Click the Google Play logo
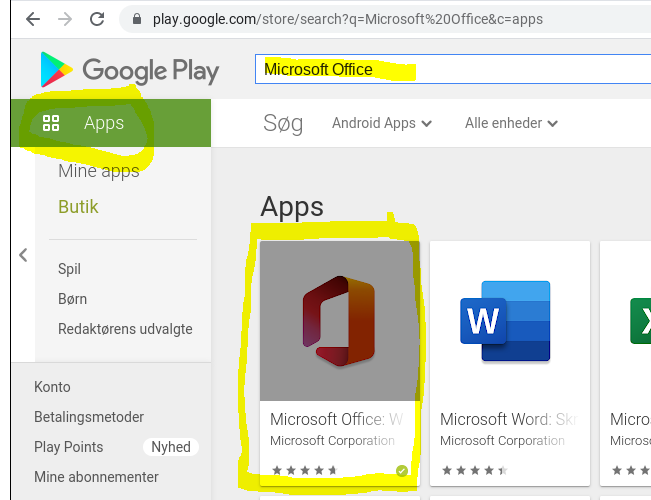Image resolution: width=651 pixels, height=500 pixels. click(x=130, y=70)
